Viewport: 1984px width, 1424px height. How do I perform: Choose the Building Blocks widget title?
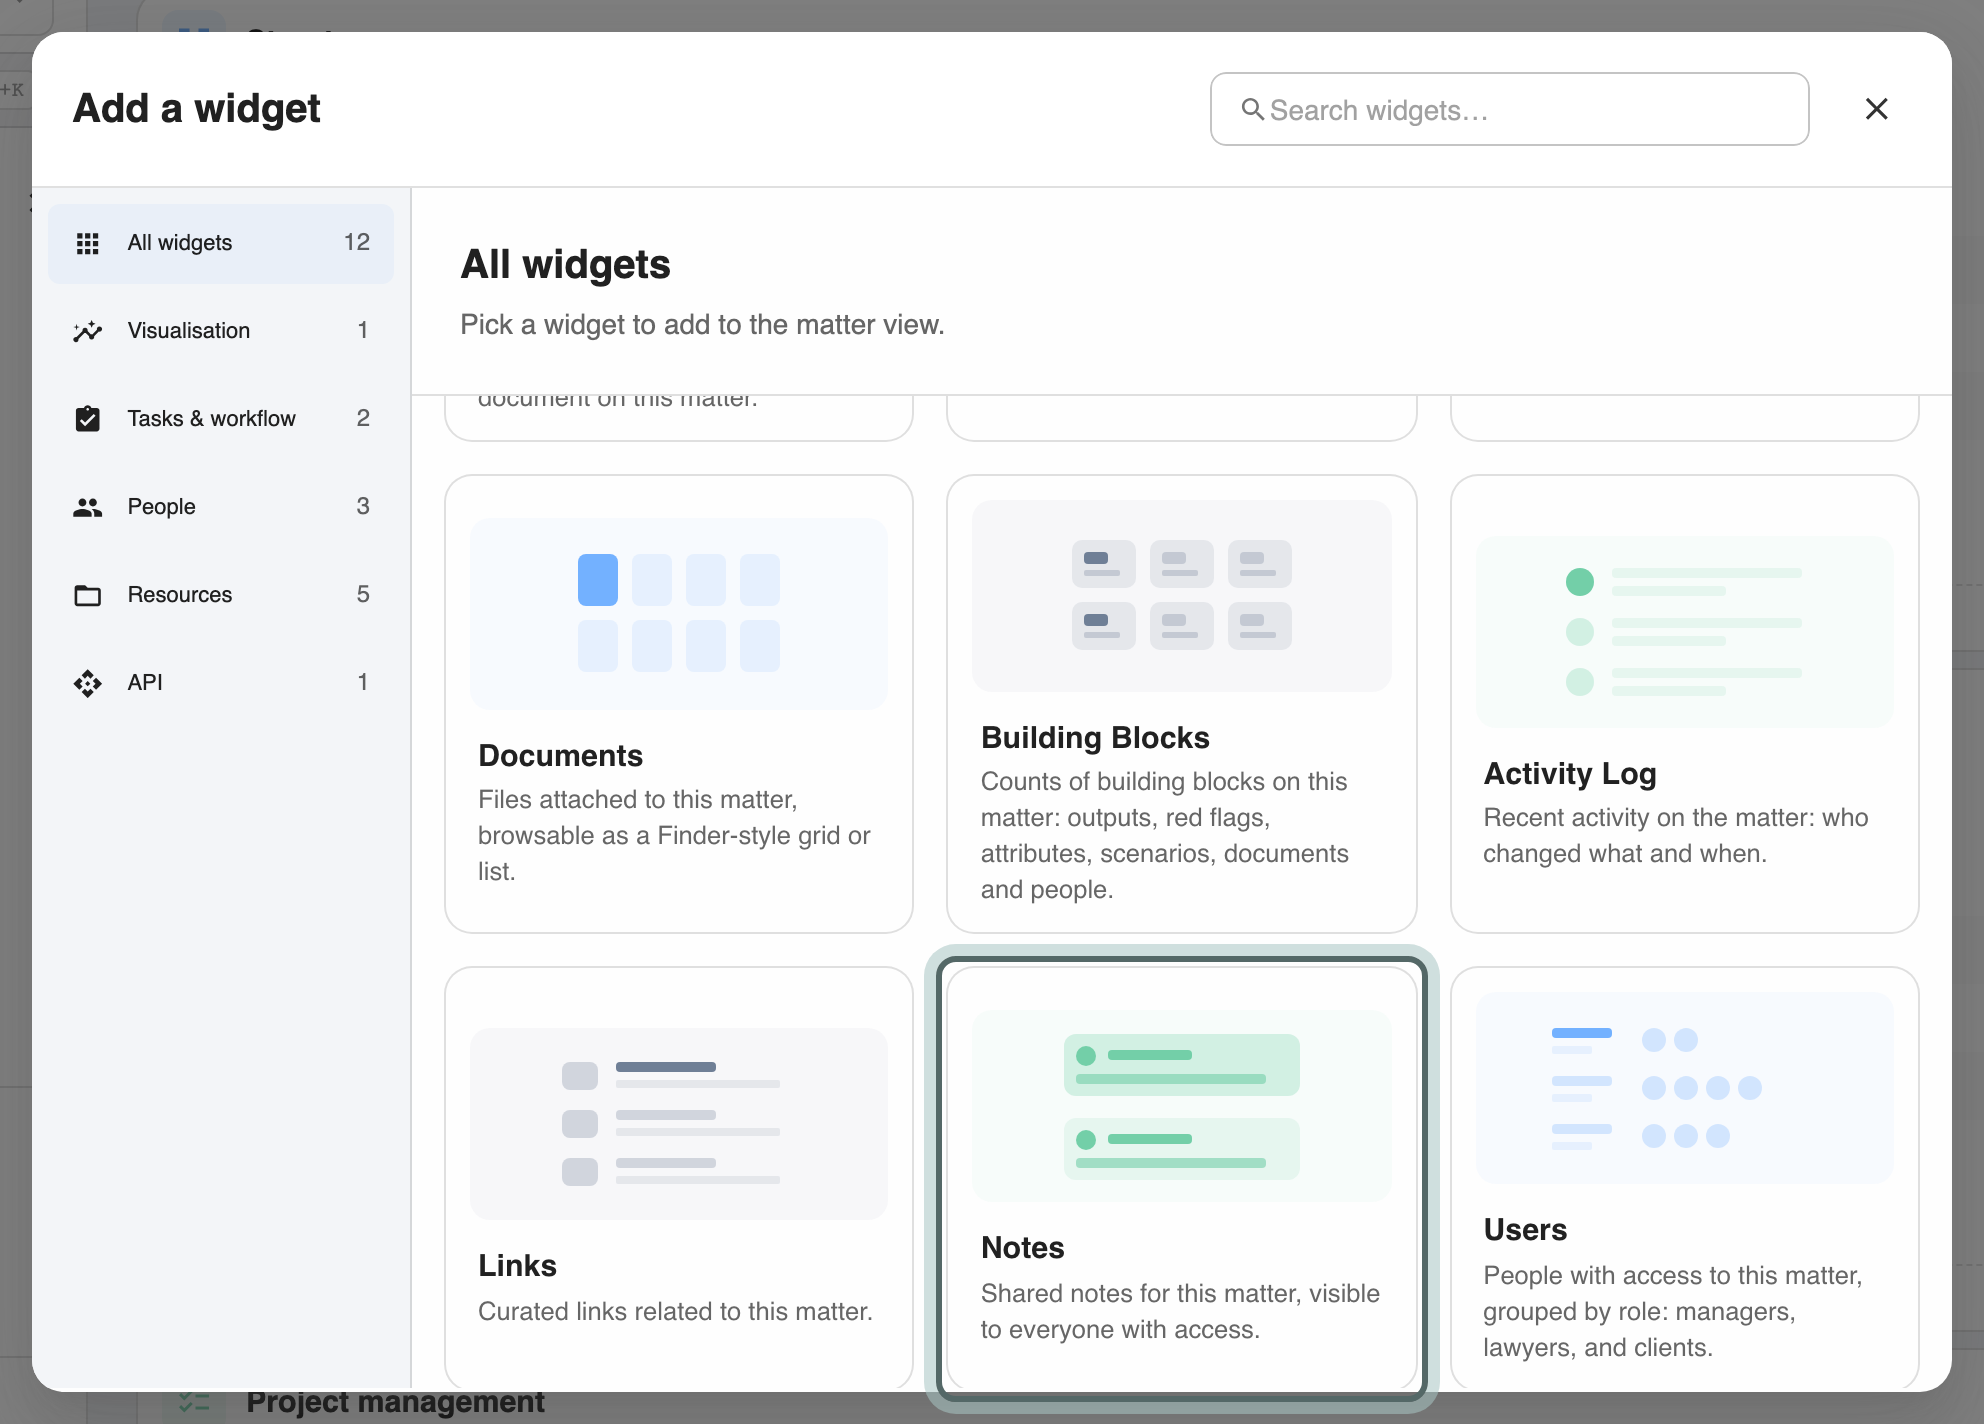[1095, 737]
